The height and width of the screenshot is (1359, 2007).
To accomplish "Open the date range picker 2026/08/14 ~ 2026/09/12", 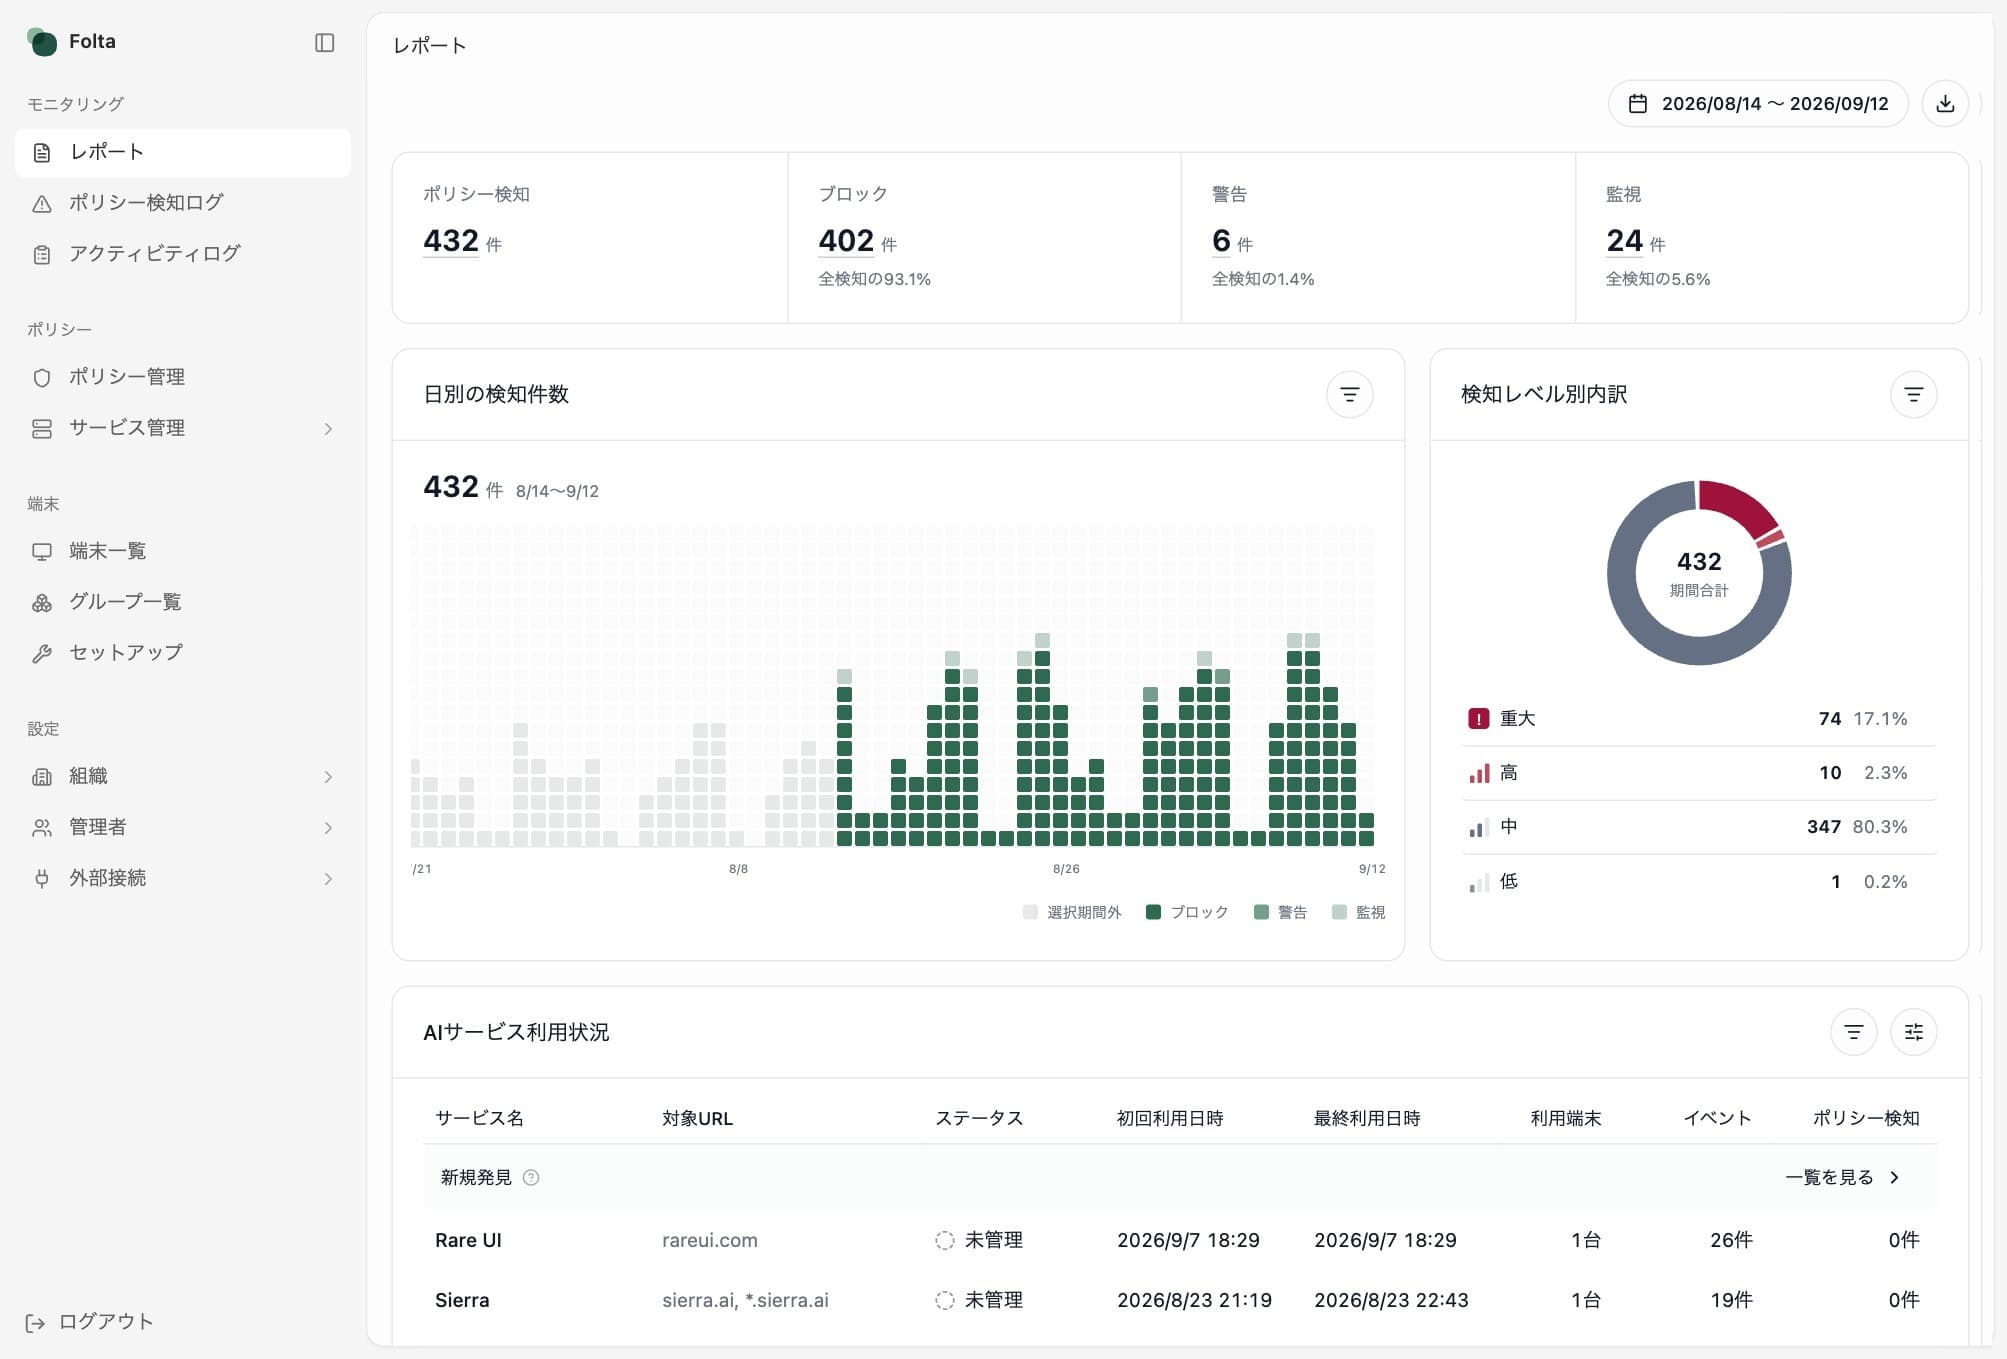I will (x=1757, y=104).
